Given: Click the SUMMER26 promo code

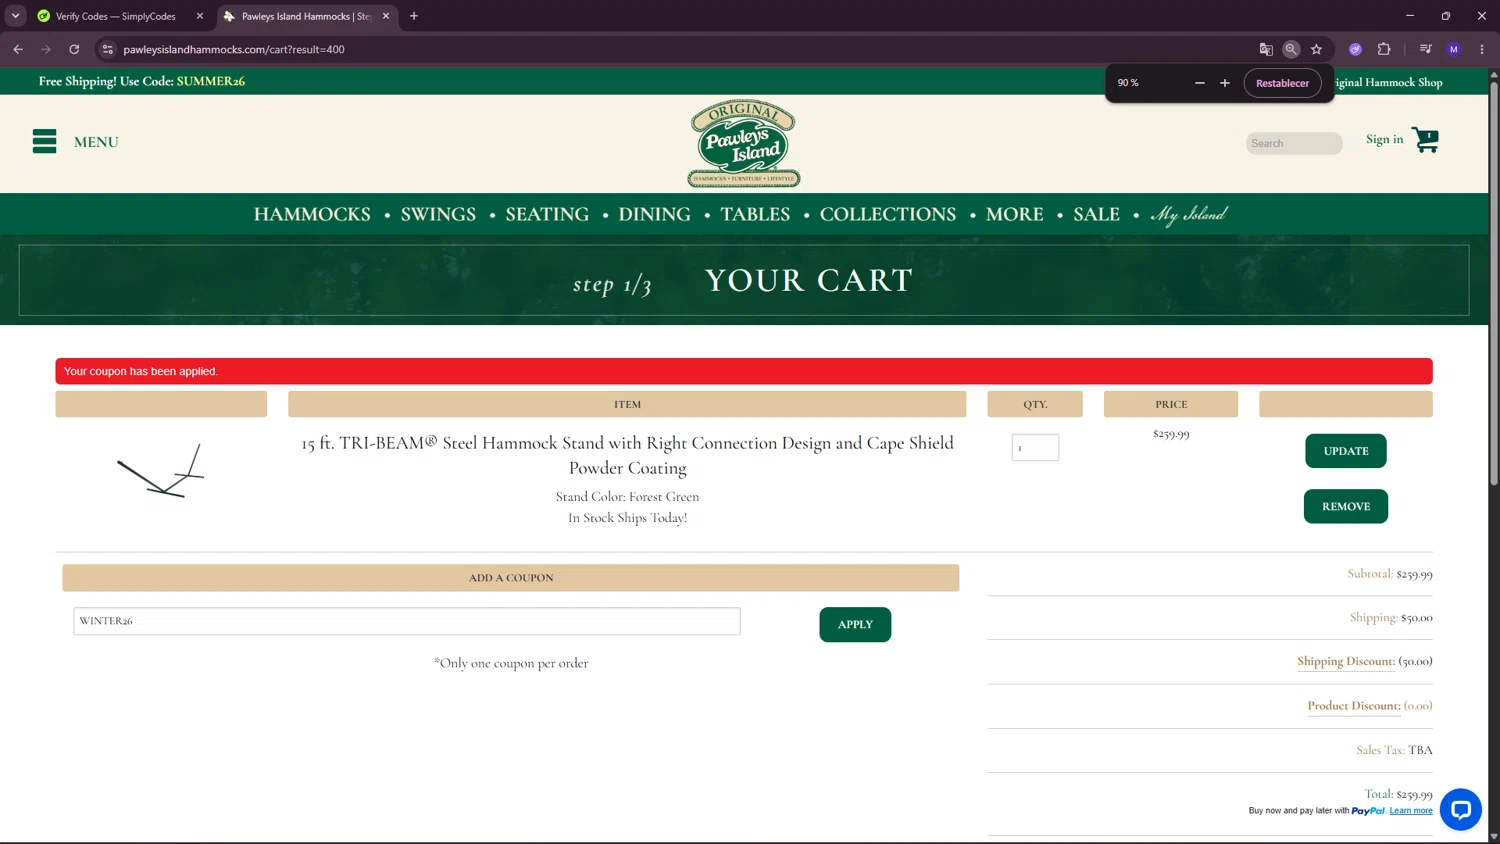Looking at the screenshot, I should (x=211, y=81).
